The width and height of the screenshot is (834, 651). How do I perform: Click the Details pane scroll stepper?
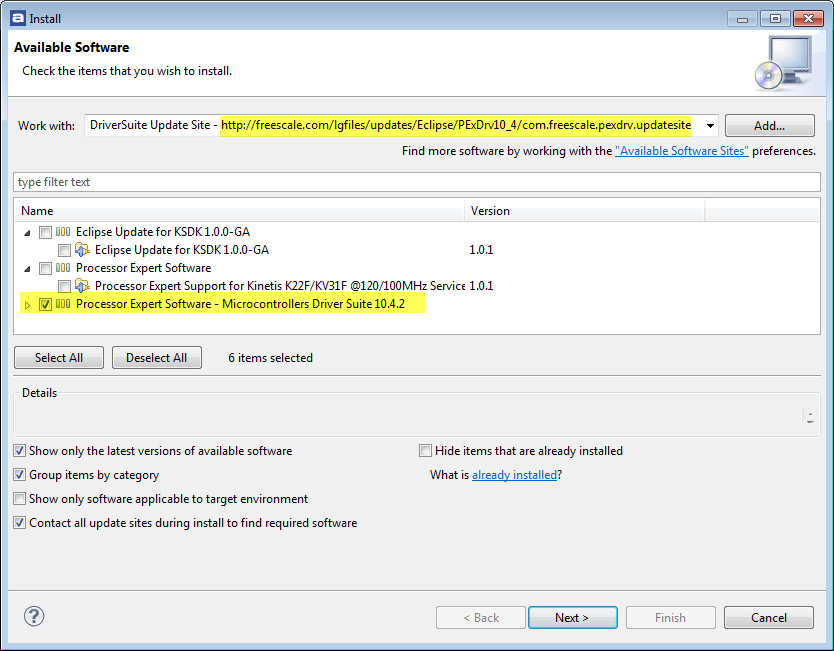point(810,417)
